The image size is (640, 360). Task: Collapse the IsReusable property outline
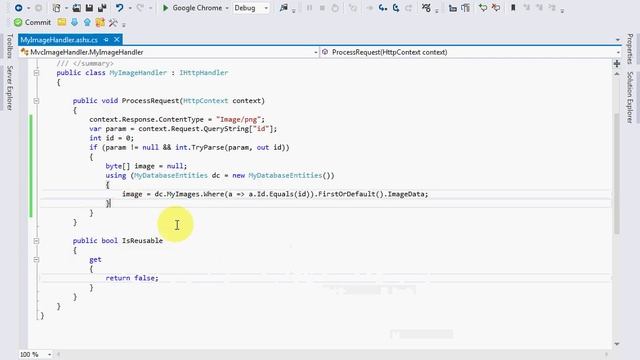point(36,241)
